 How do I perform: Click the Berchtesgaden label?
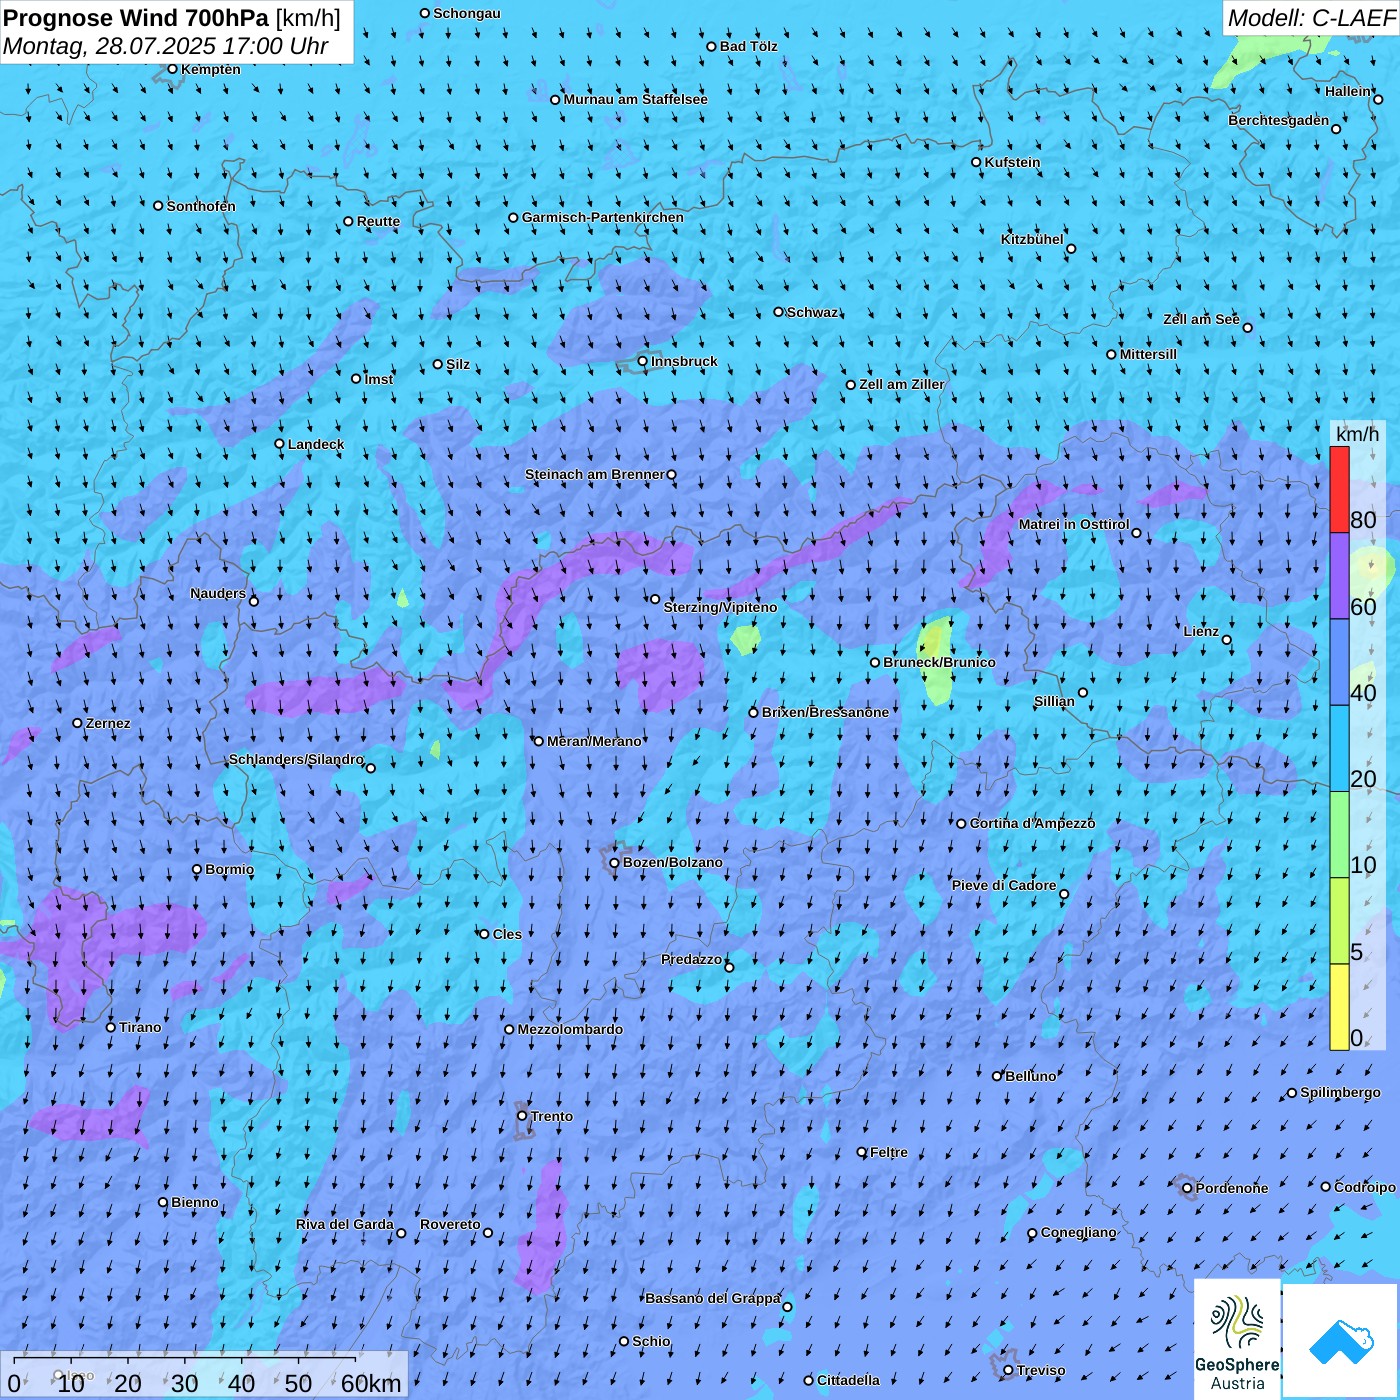point(1279,120)
